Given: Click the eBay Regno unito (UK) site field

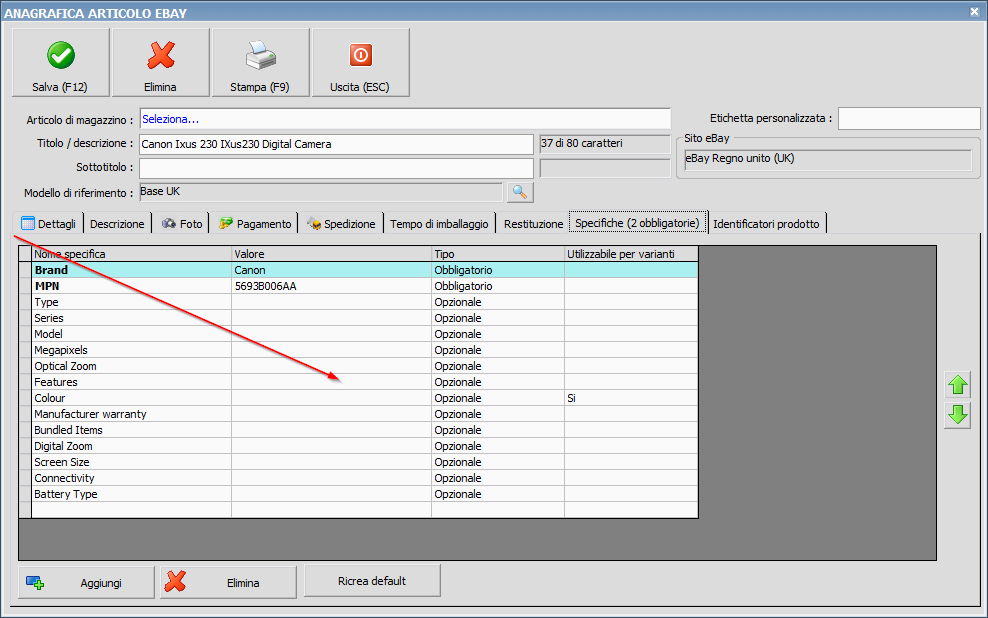Looking at the screenshot, I should click(x=828, y=159).
